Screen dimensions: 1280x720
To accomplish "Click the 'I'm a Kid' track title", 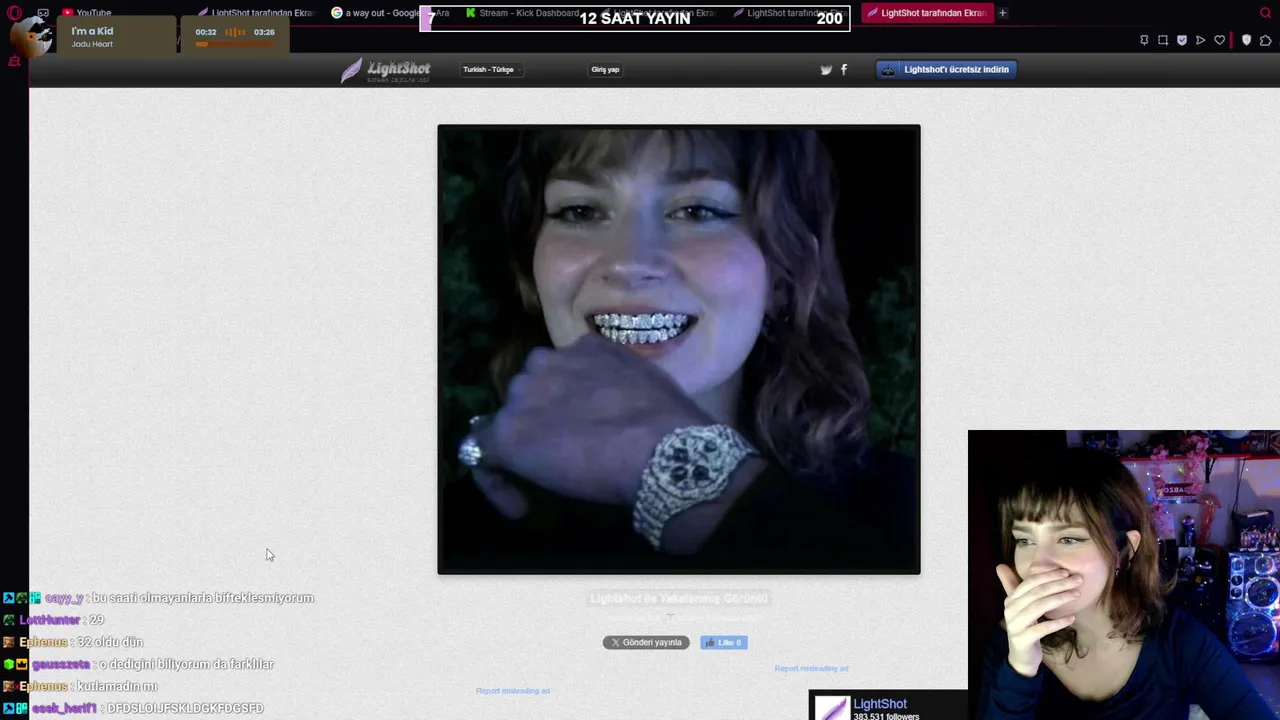I will tap(92, 31).
